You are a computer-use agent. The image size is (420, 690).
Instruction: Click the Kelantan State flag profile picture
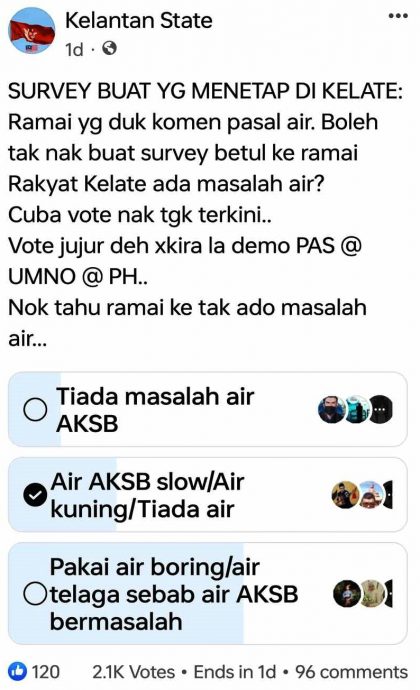point(32,31)
